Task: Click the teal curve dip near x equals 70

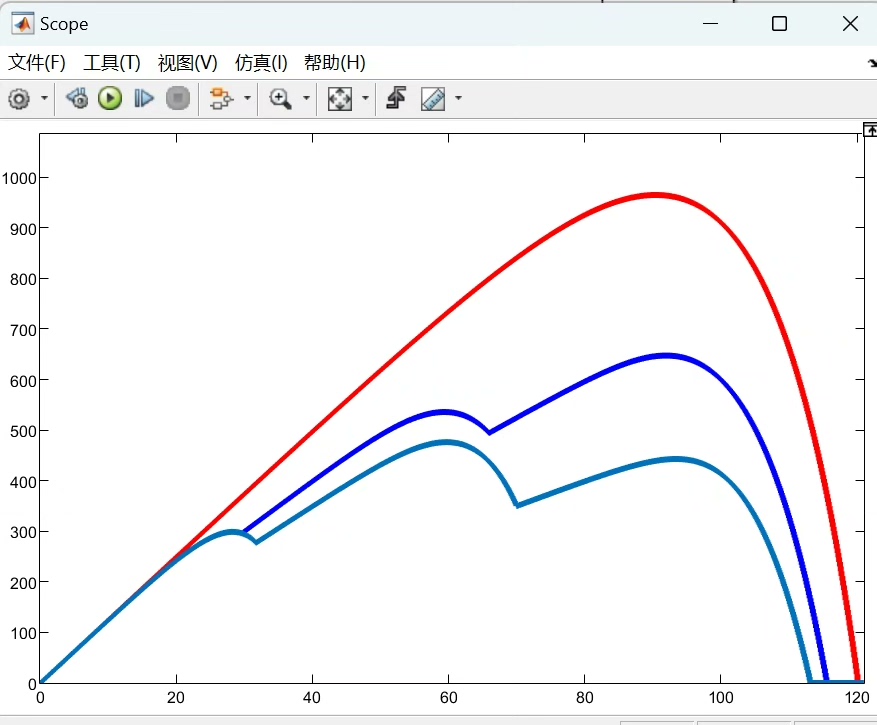Action: click(x=517, y=505)
